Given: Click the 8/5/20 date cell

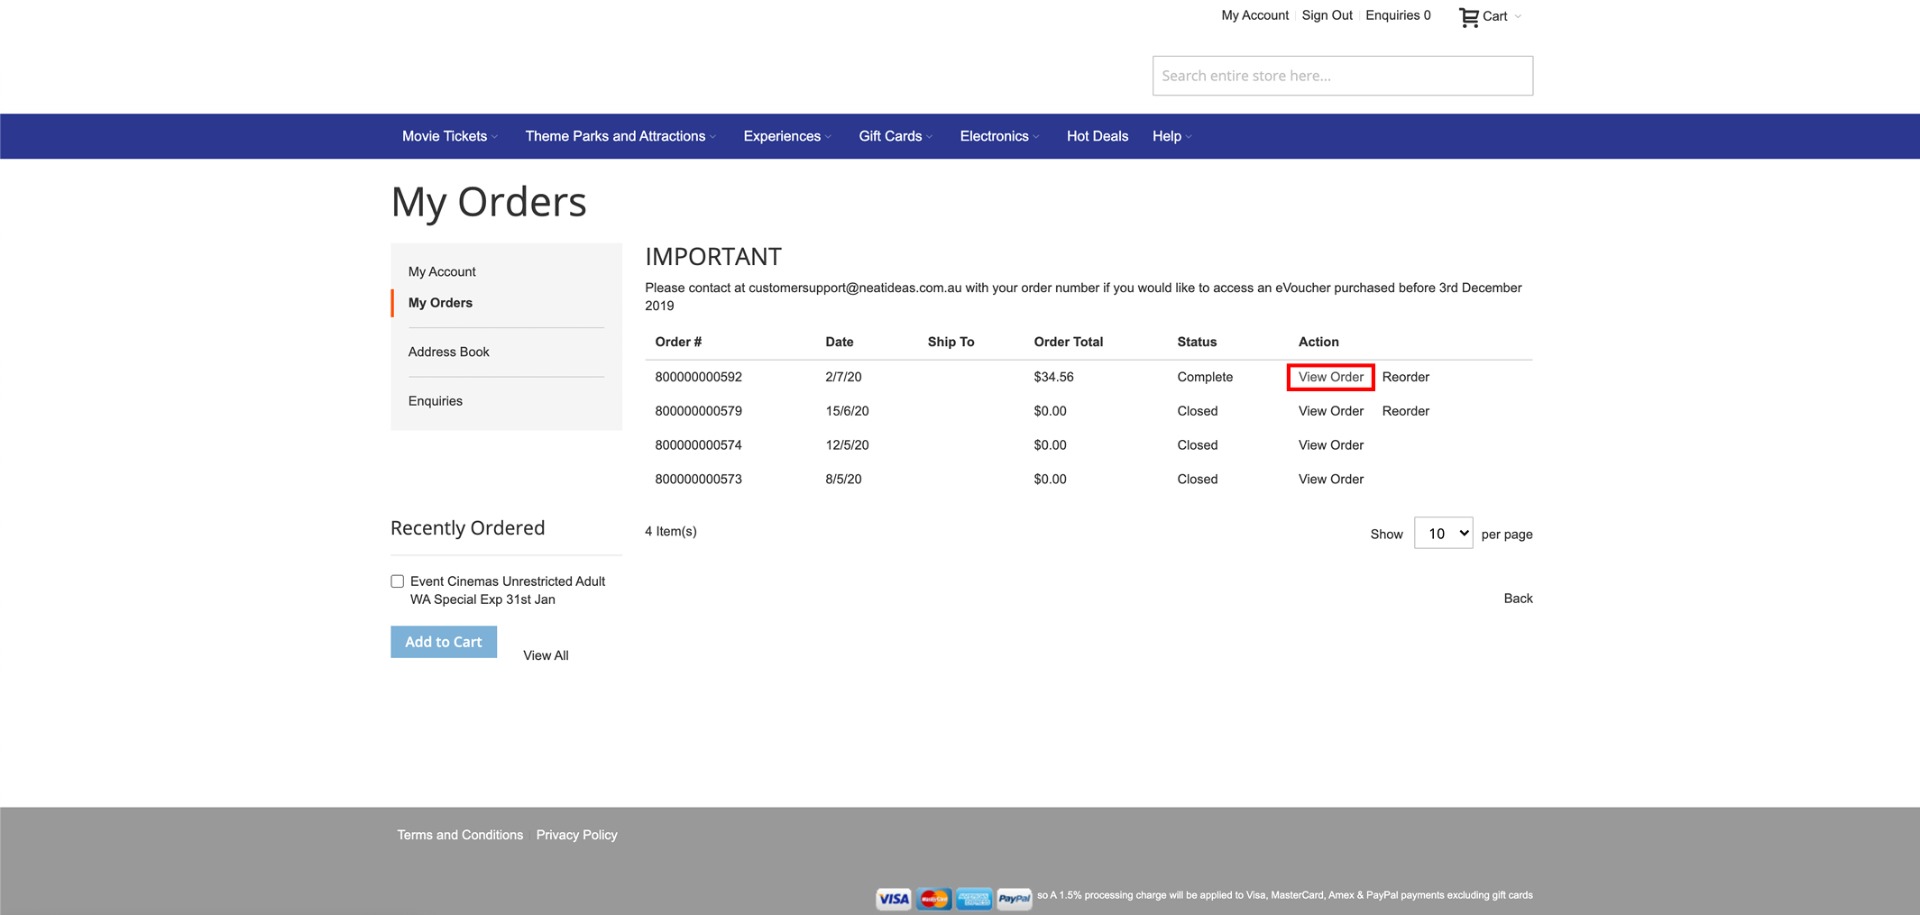Looking at the screenshot, I should (843, 479).
